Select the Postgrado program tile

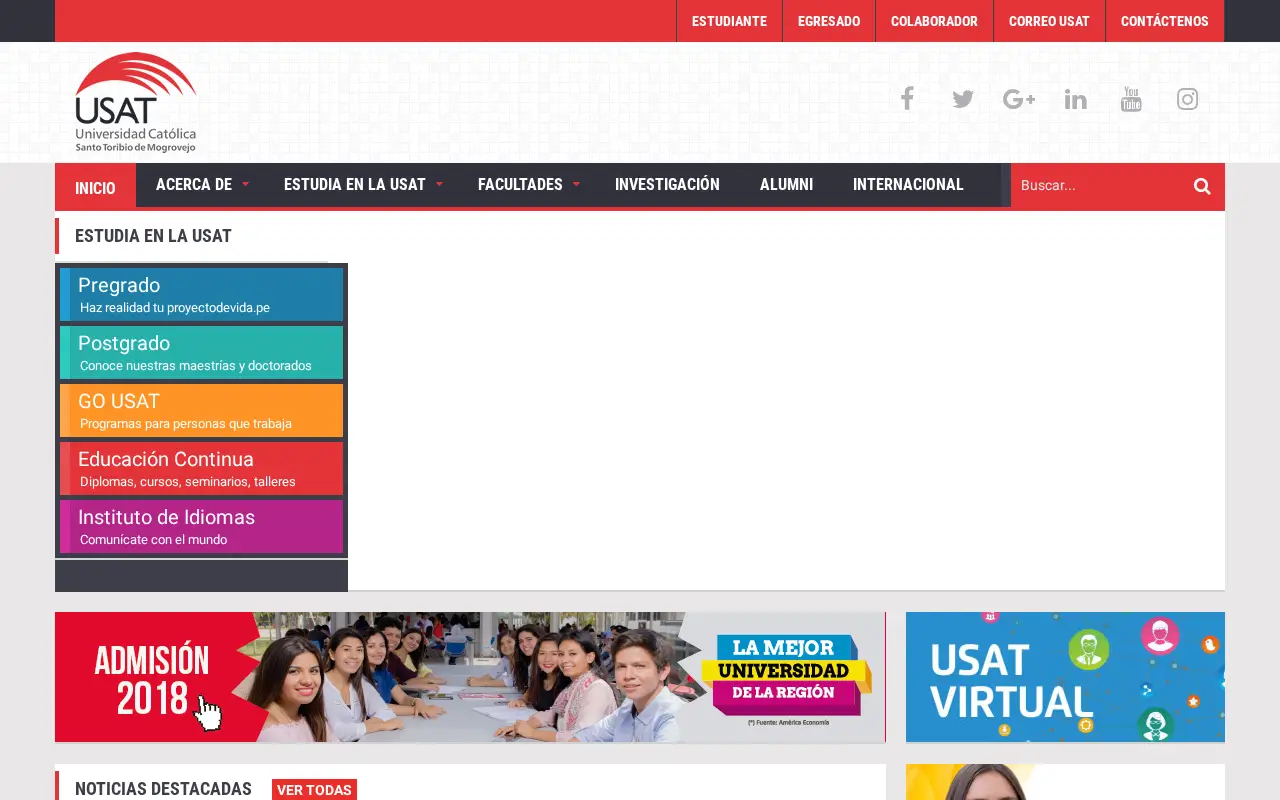click(201, 352)
